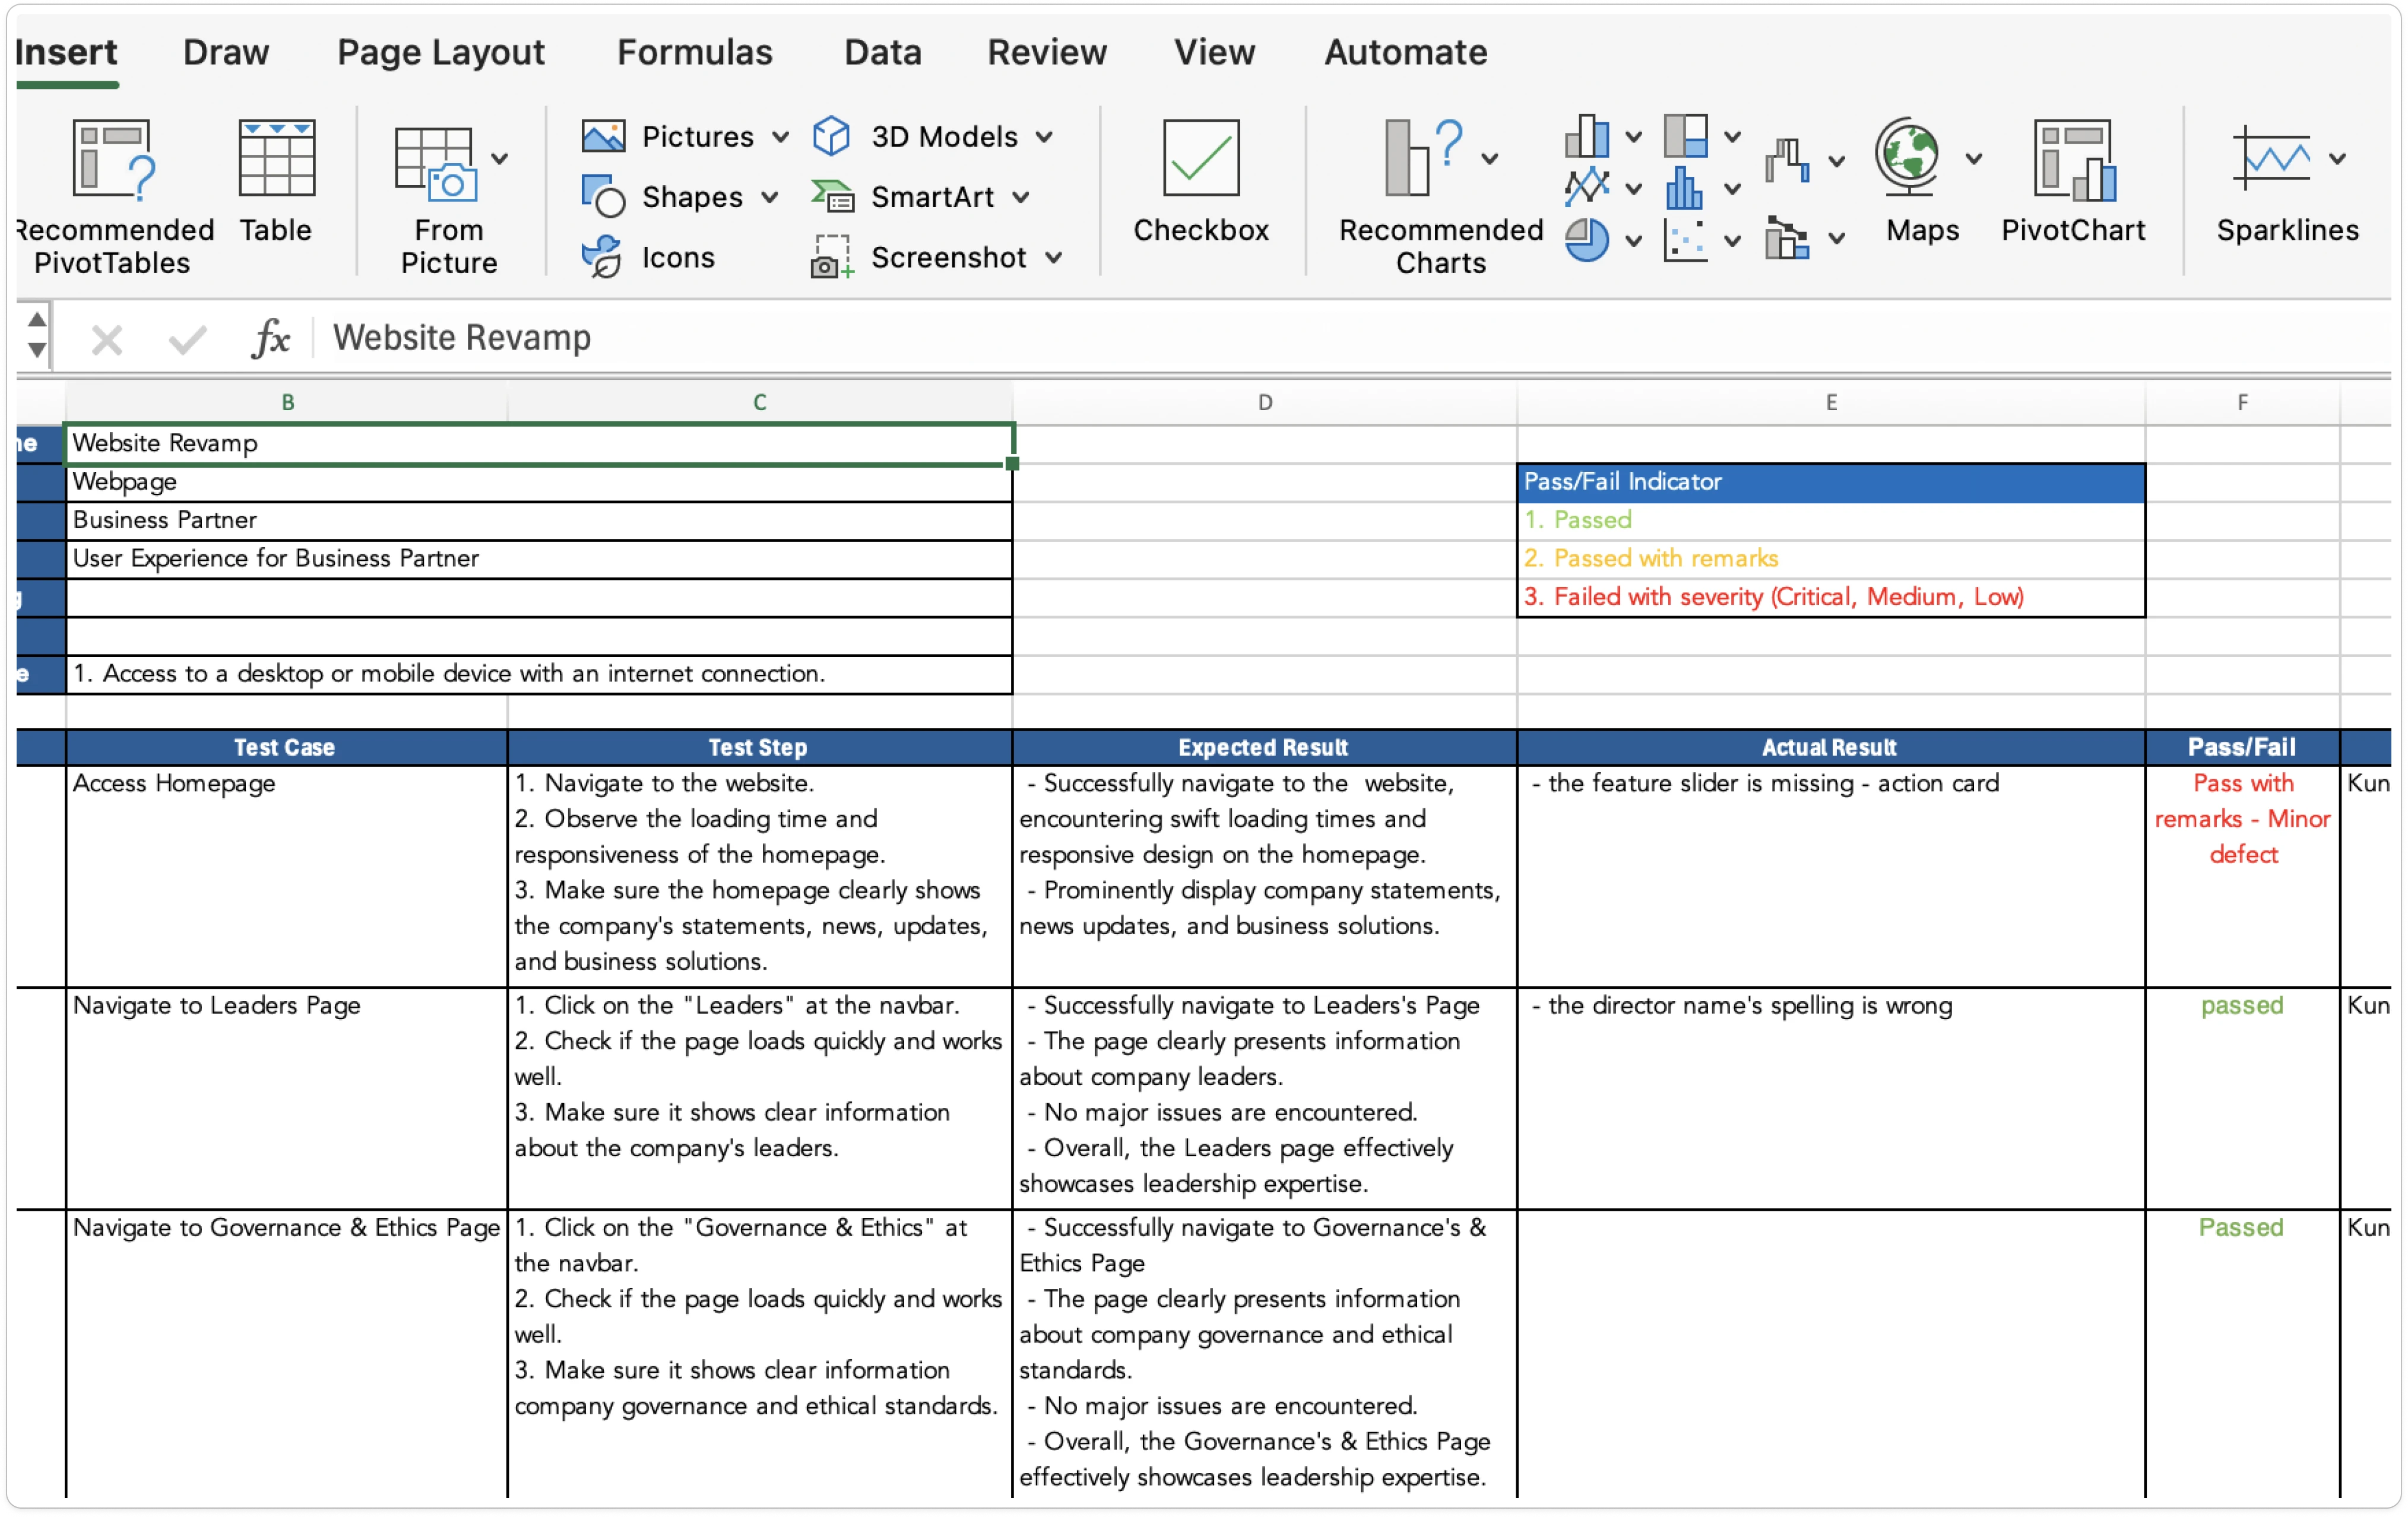This screenshot has width=2408, height=1517.
Task: Click the Maps chart icon
Action: 1908,156
